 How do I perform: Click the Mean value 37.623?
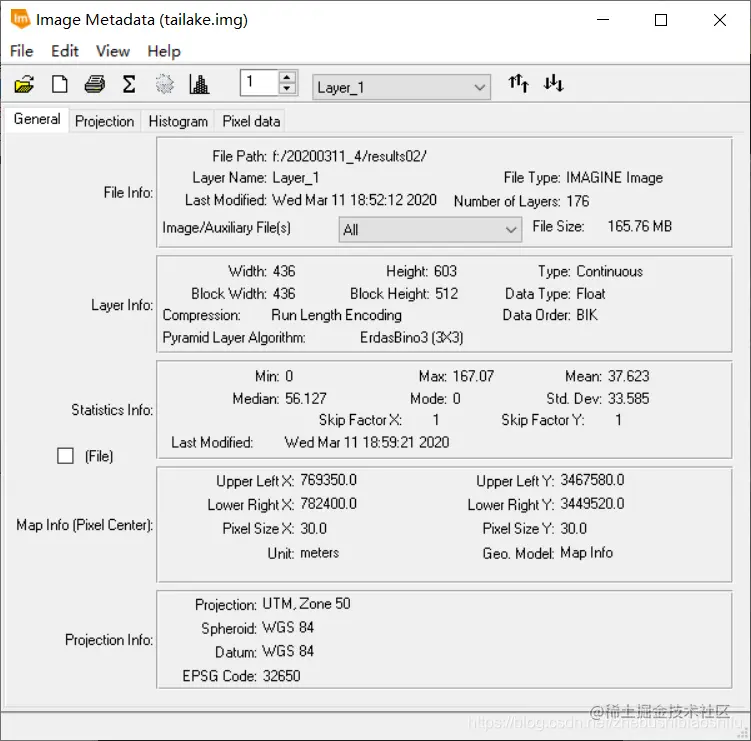628,376
